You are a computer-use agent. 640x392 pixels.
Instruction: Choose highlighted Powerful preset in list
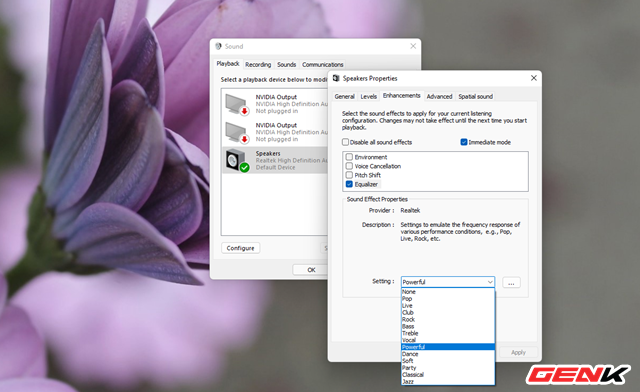coord(448,347)
